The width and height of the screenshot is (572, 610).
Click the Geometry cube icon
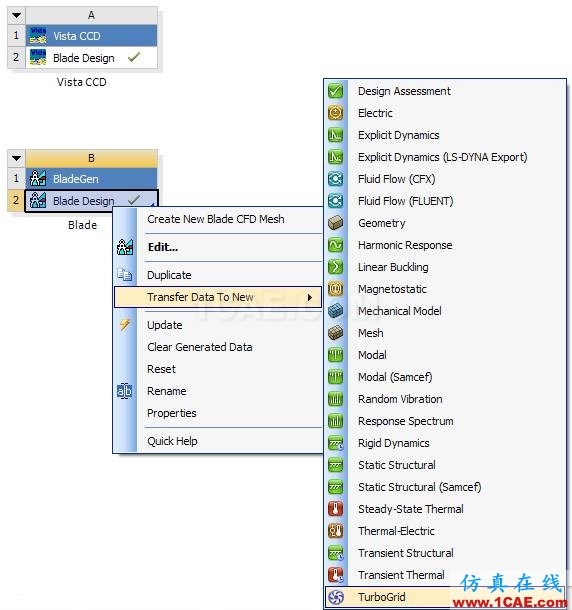point(335,223)
